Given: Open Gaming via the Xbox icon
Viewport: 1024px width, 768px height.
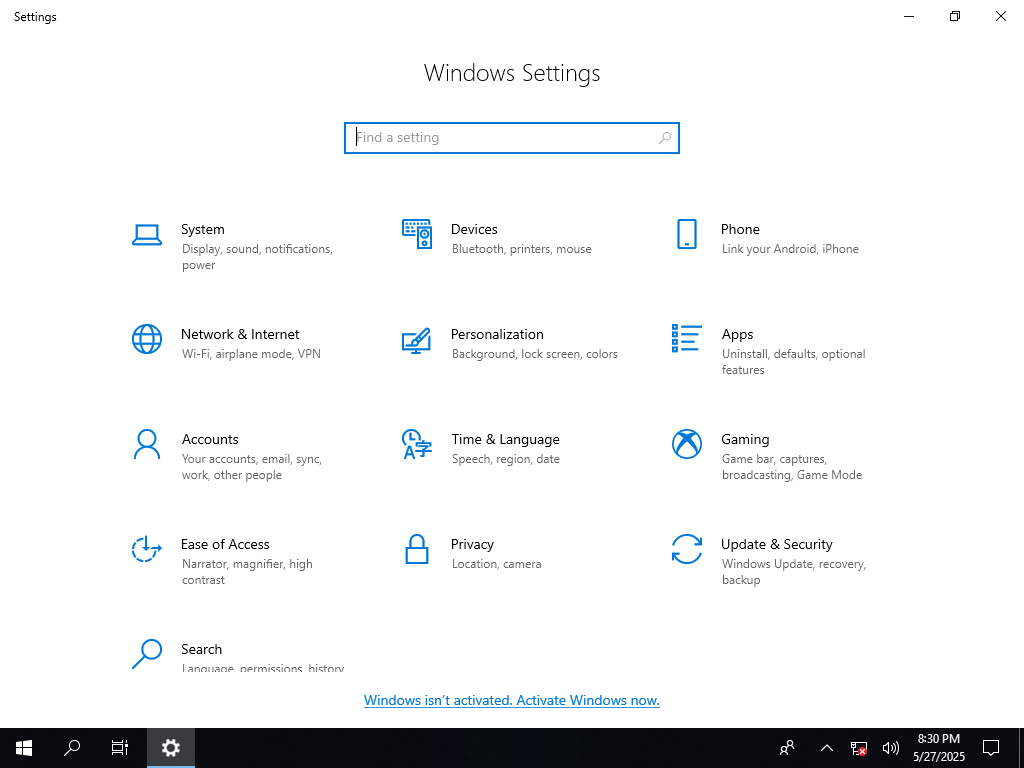Looking at the screenshot, I should click(686, 444).
